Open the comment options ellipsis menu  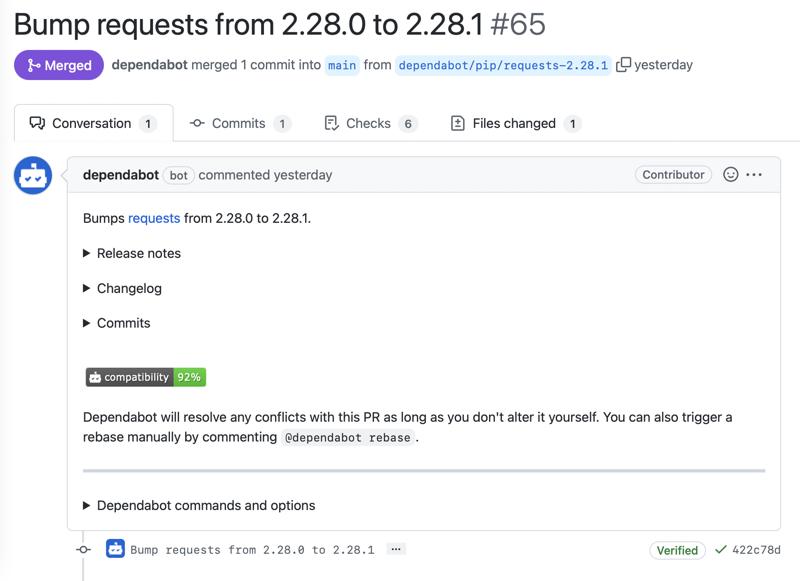(x=754, y=174)
